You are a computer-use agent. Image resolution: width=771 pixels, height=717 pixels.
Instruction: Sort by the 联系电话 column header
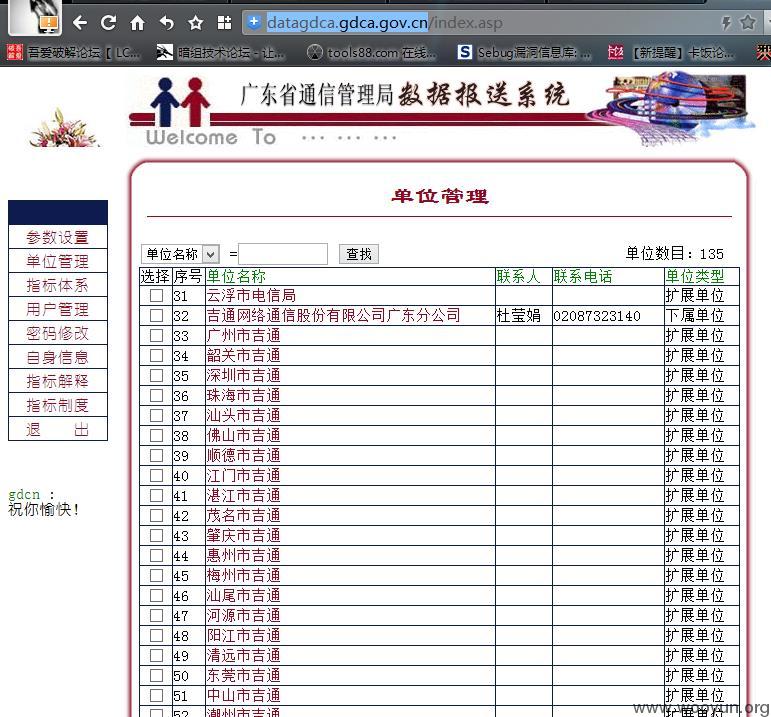click(x=583, y=277)
